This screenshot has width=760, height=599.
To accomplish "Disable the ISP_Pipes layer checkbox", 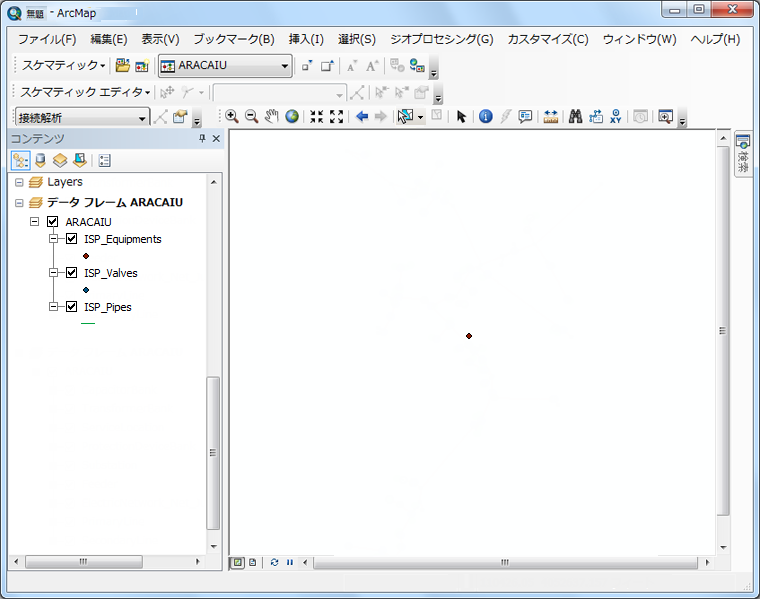I will point(72,307).
